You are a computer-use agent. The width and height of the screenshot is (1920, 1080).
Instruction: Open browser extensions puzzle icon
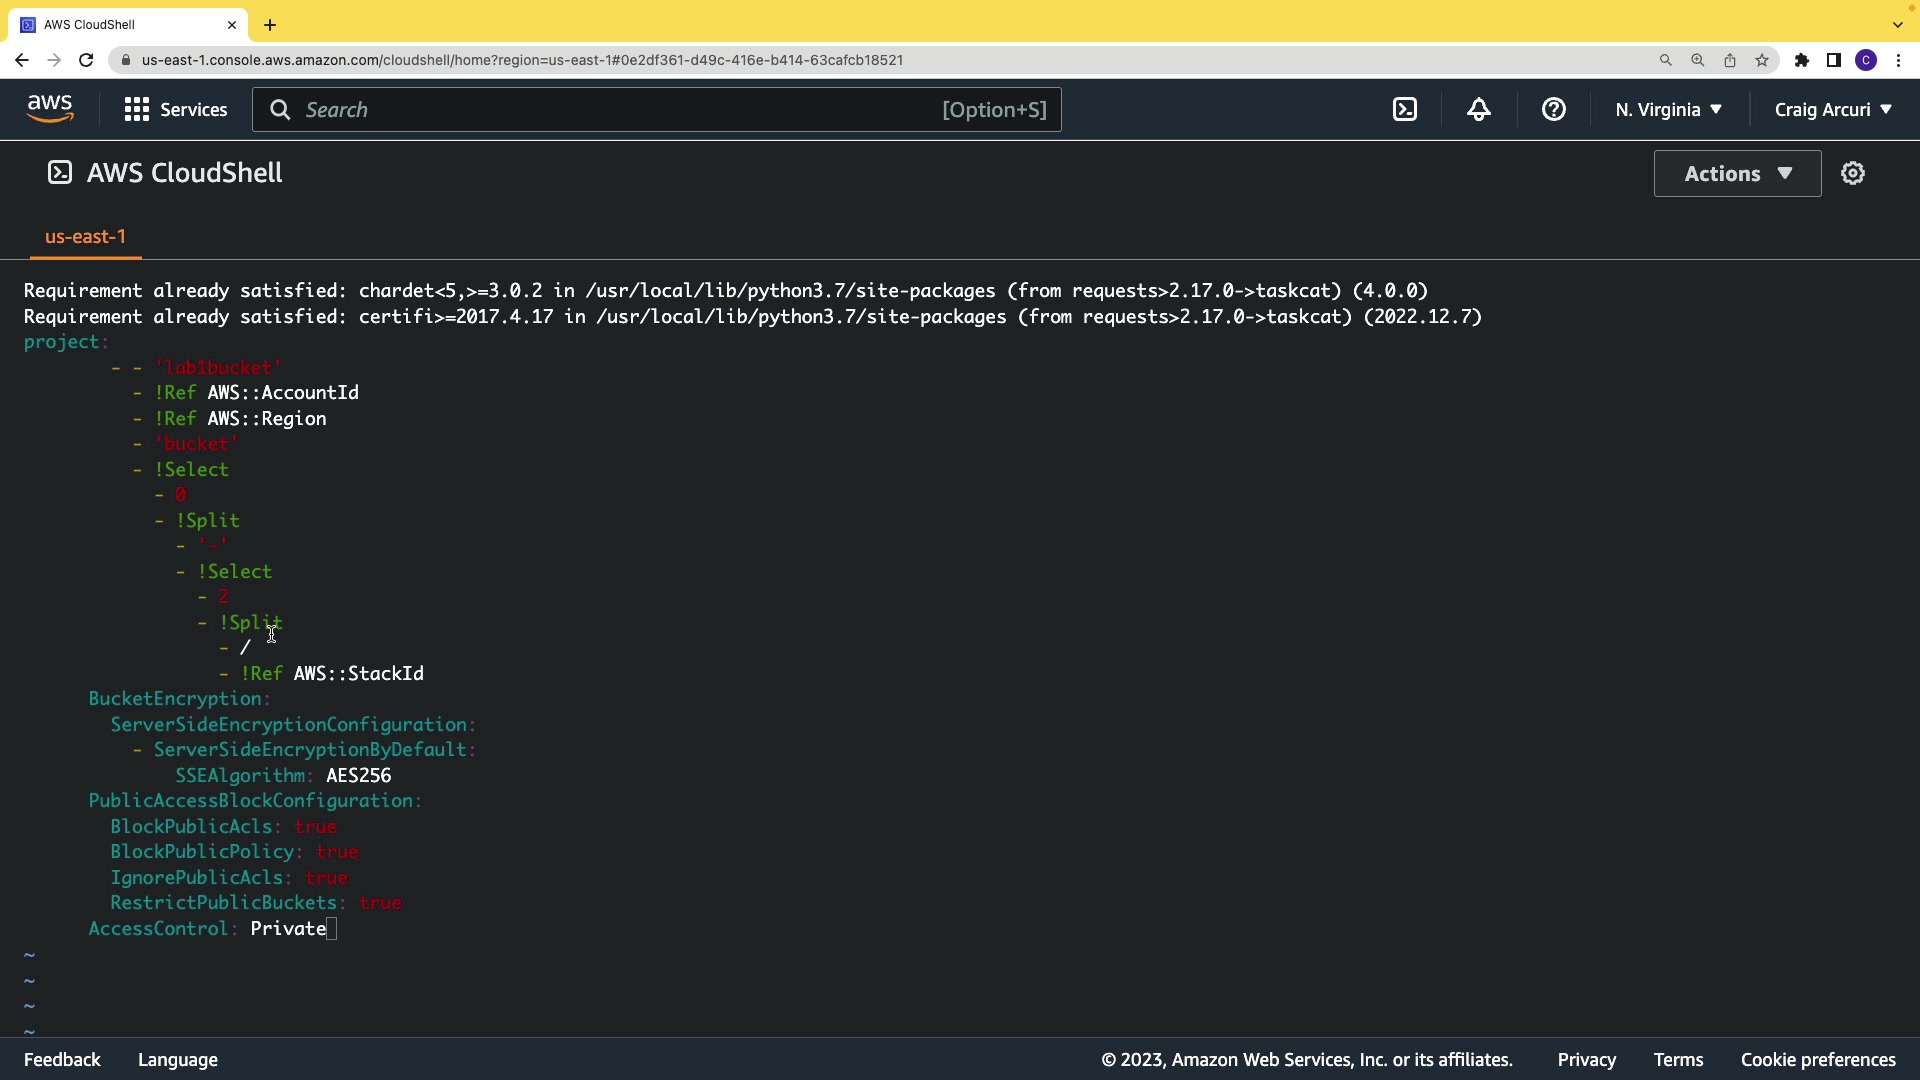pyautogui.click(x=1802, y=60)
